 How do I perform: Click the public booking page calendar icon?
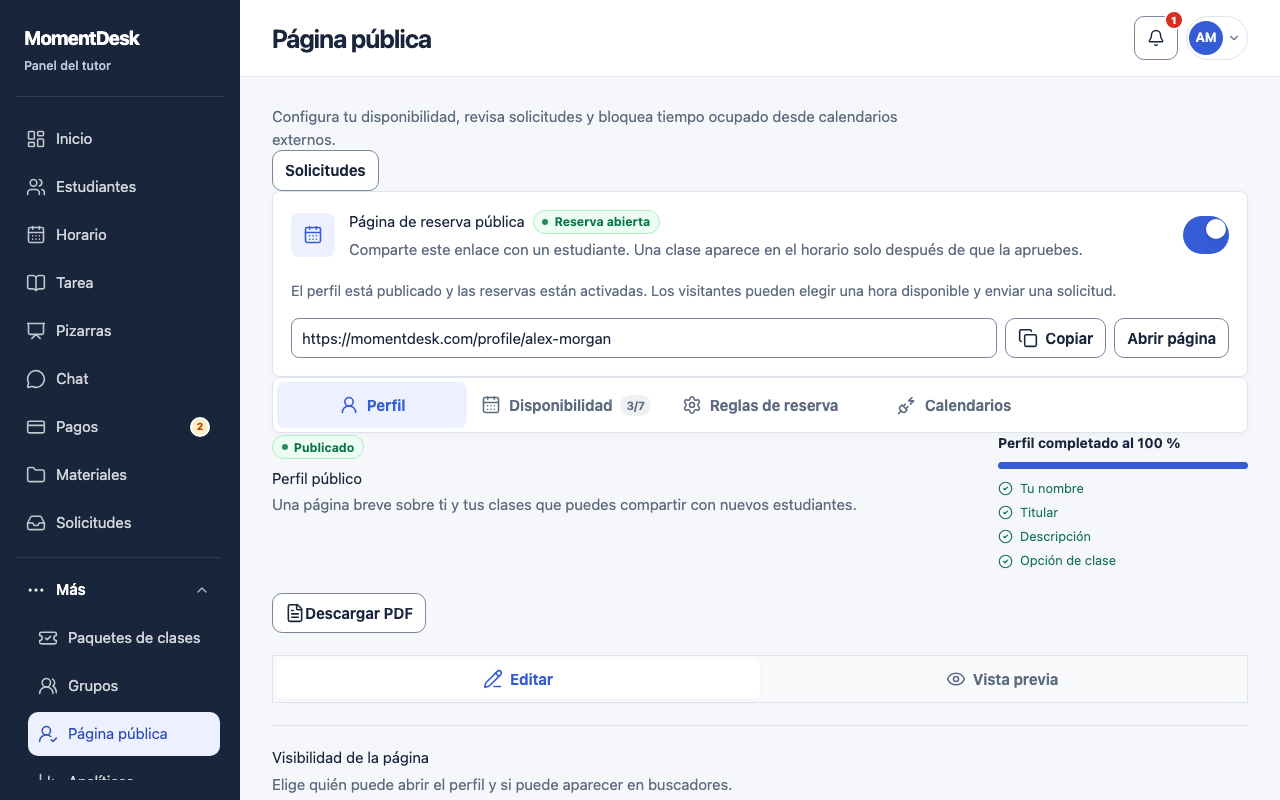tap(313, 235)
